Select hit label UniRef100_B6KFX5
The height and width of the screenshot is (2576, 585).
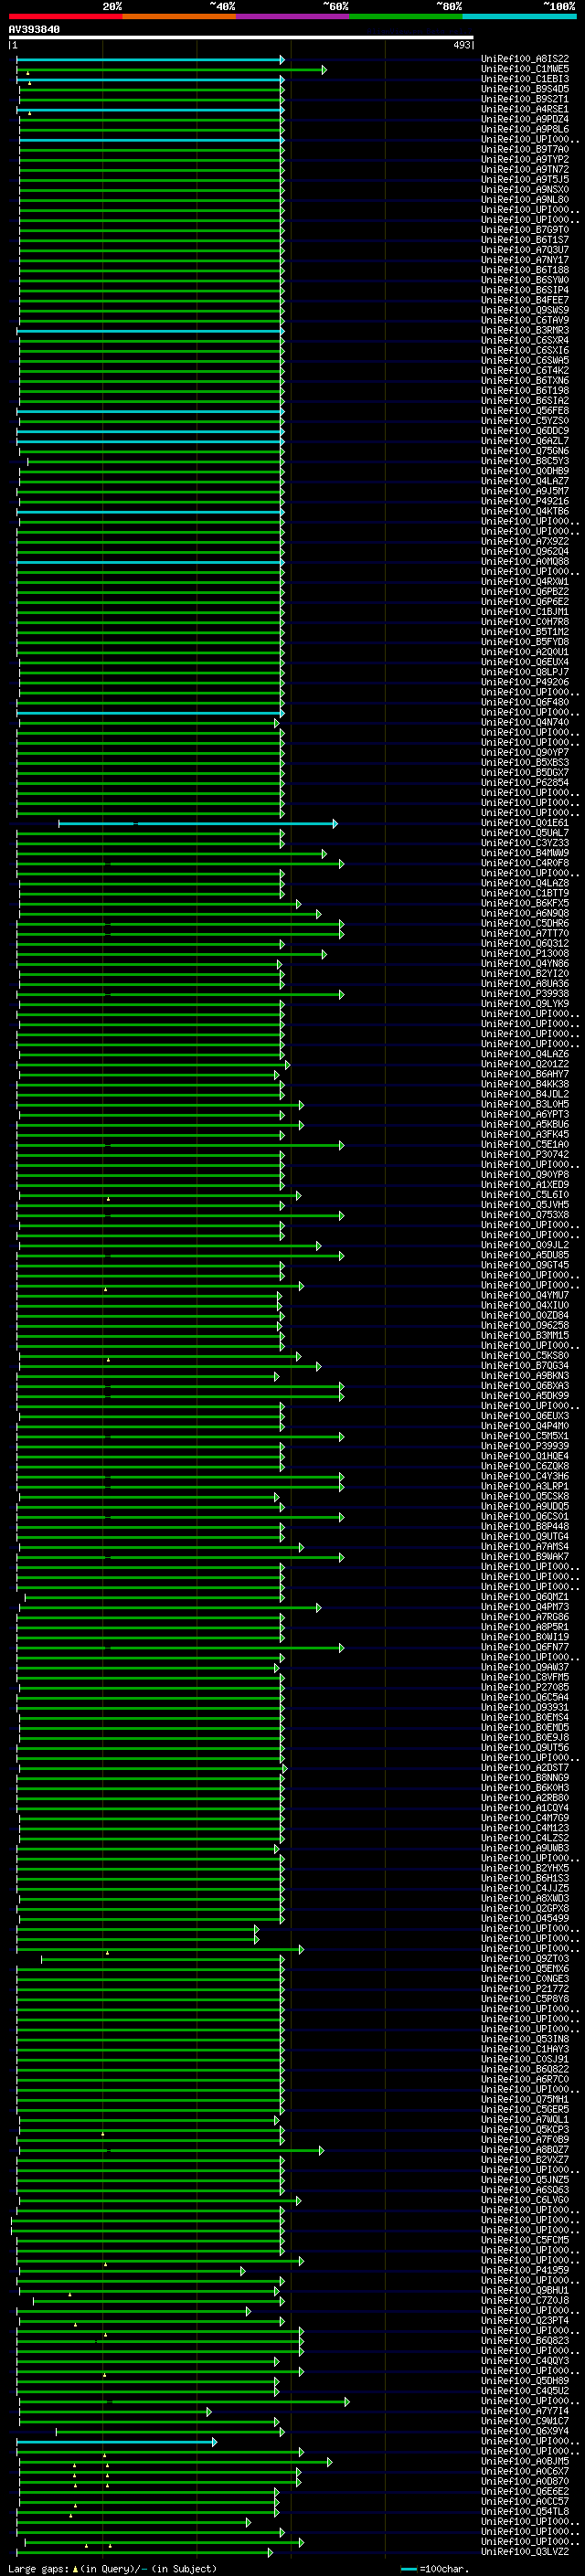pyautogui.click(x=525, y=903)
